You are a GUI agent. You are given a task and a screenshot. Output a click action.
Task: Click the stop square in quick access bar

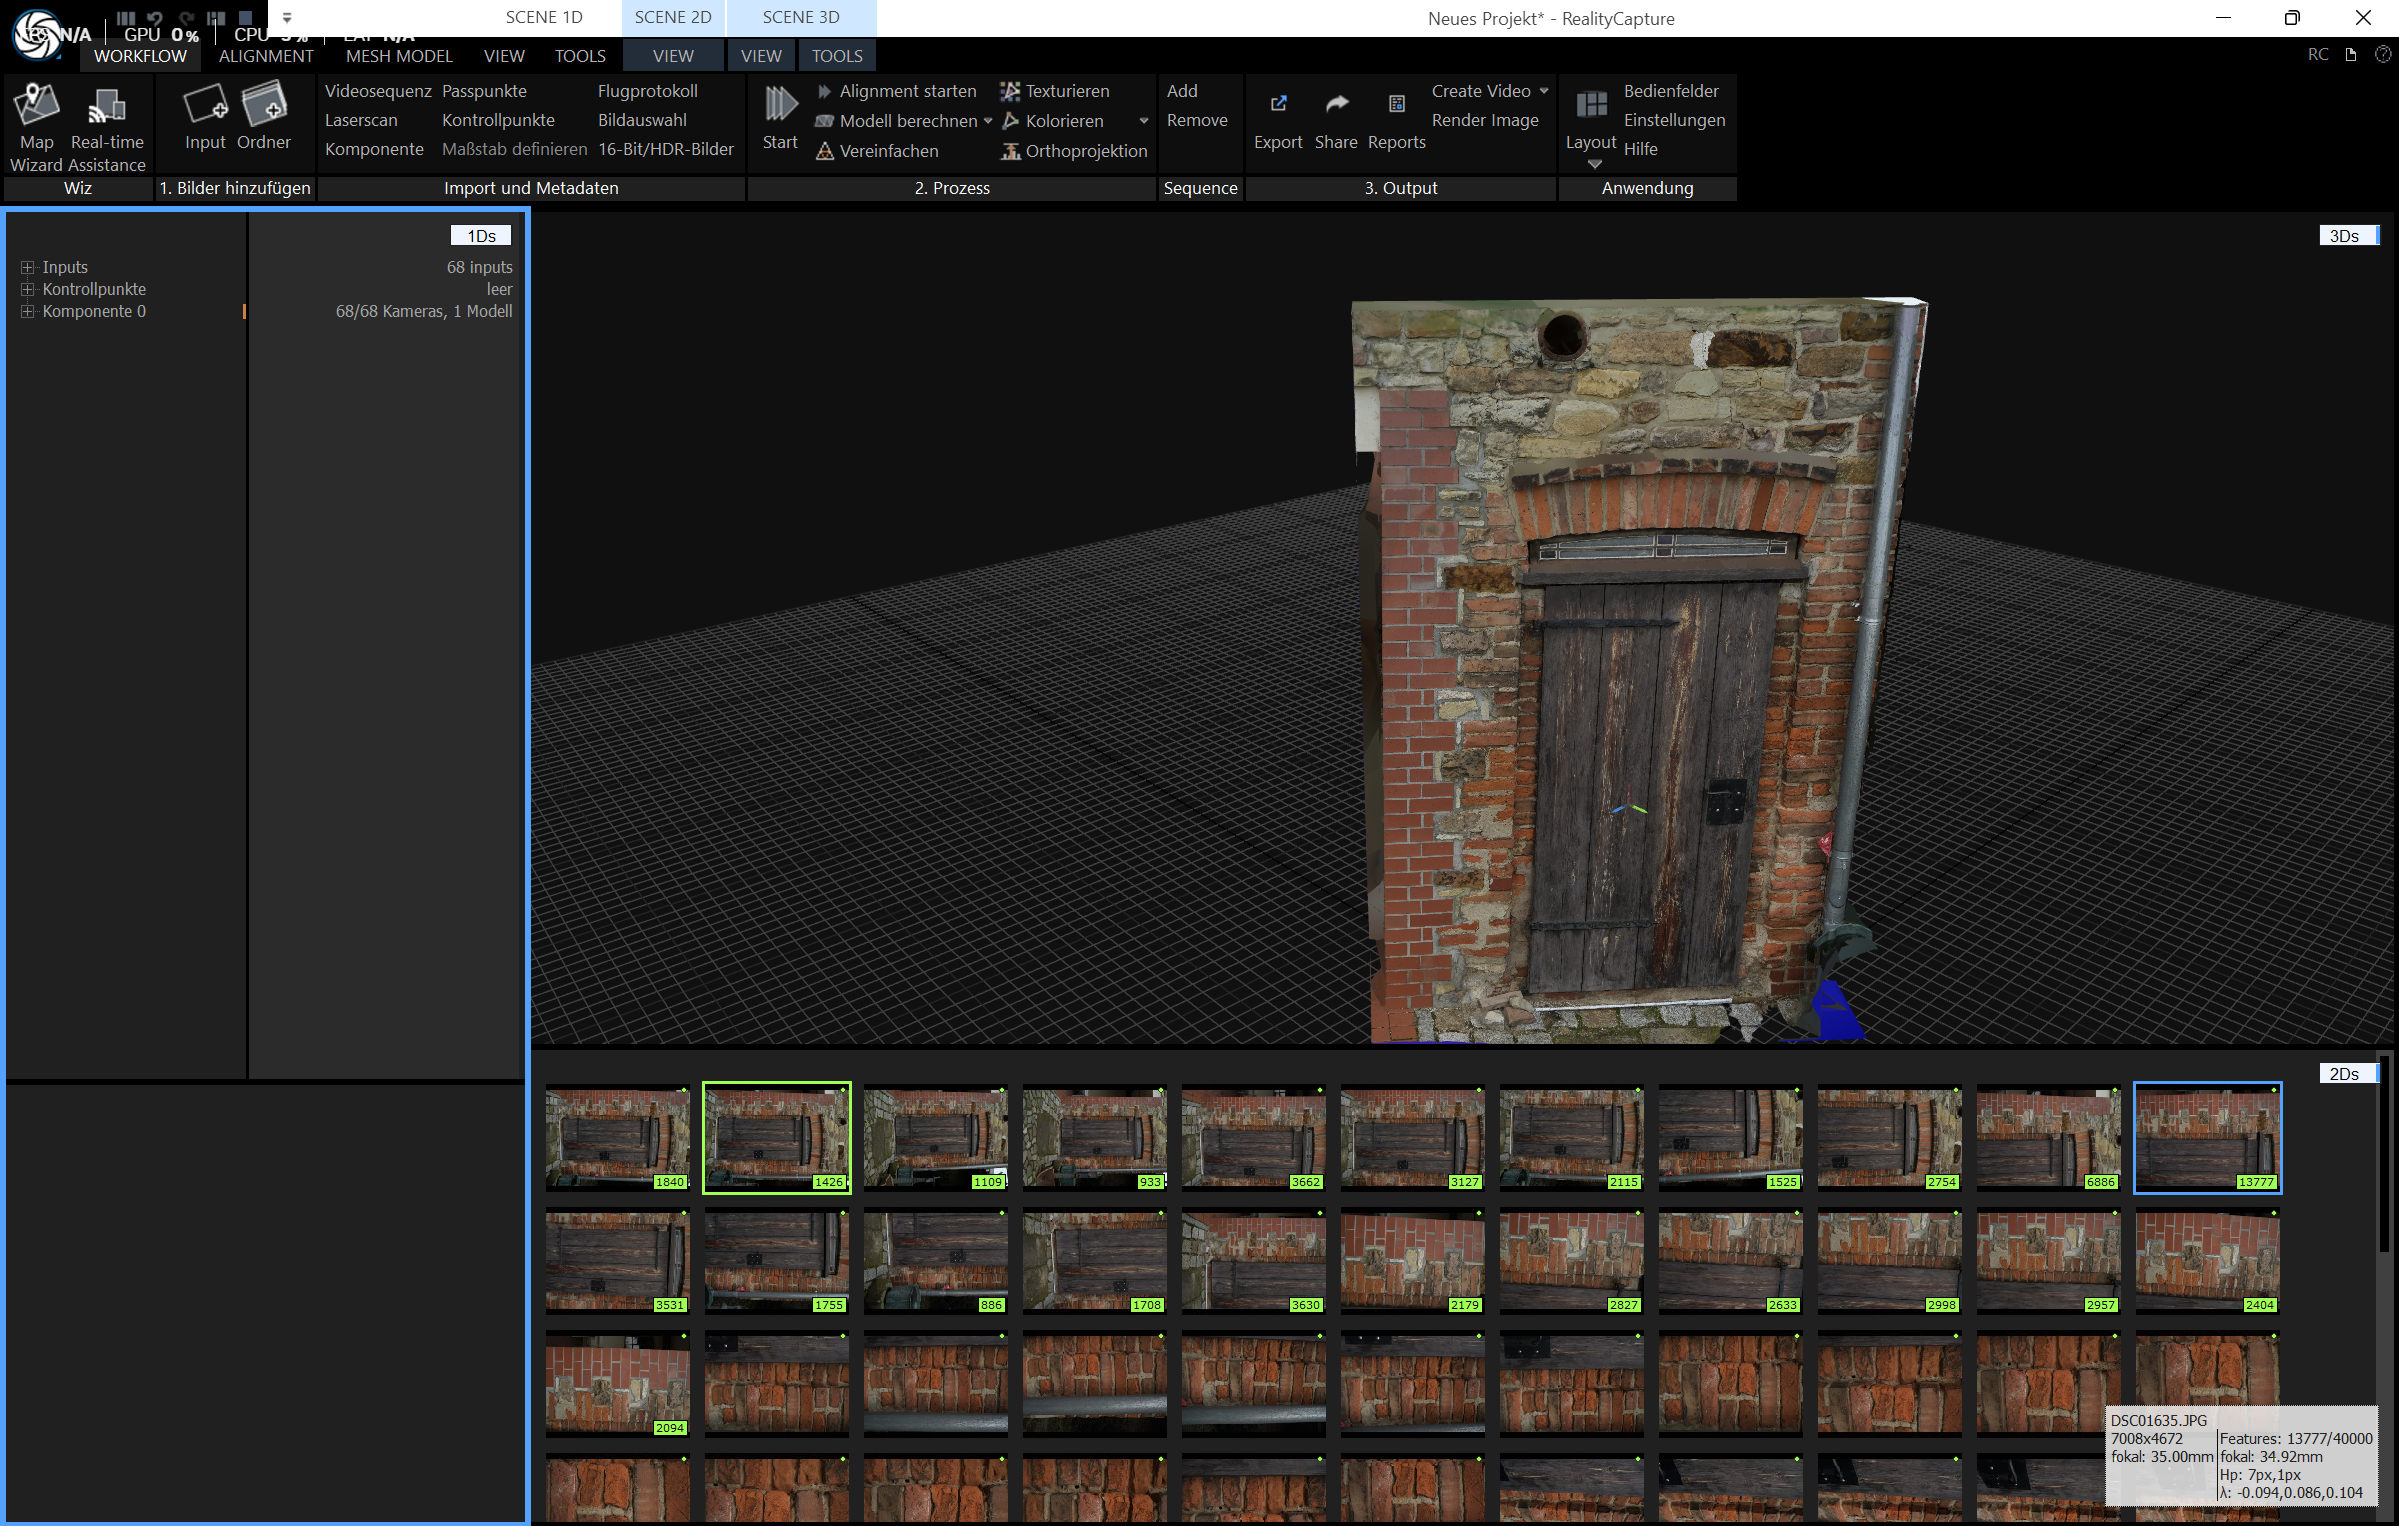[245, 17]
